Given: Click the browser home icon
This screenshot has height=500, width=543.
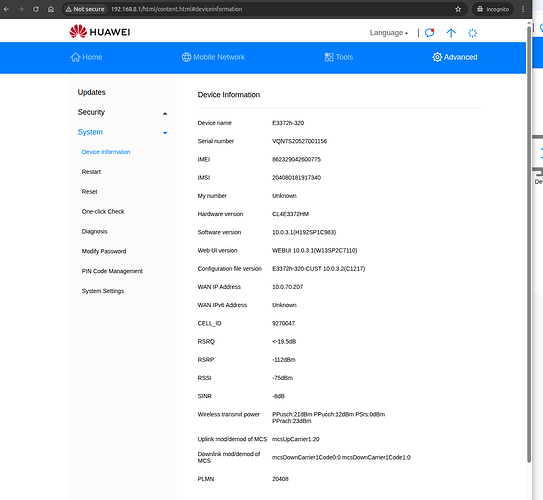Looking at the screenshot, I should point(51,9).
